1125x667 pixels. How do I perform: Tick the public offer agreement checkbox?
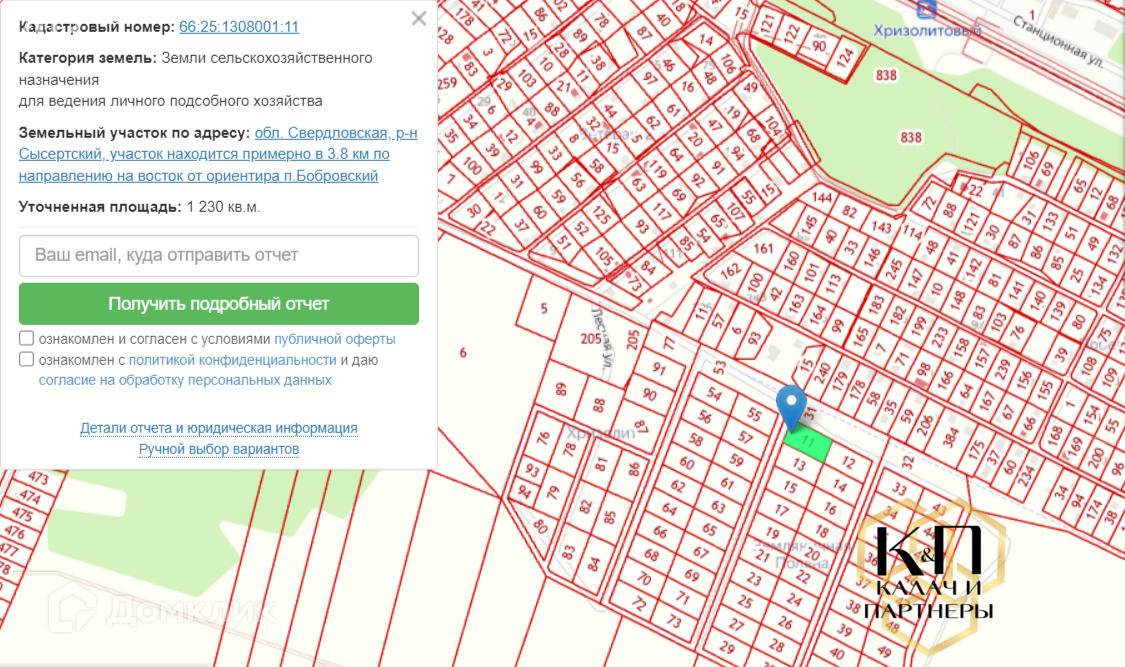point(27,338)
